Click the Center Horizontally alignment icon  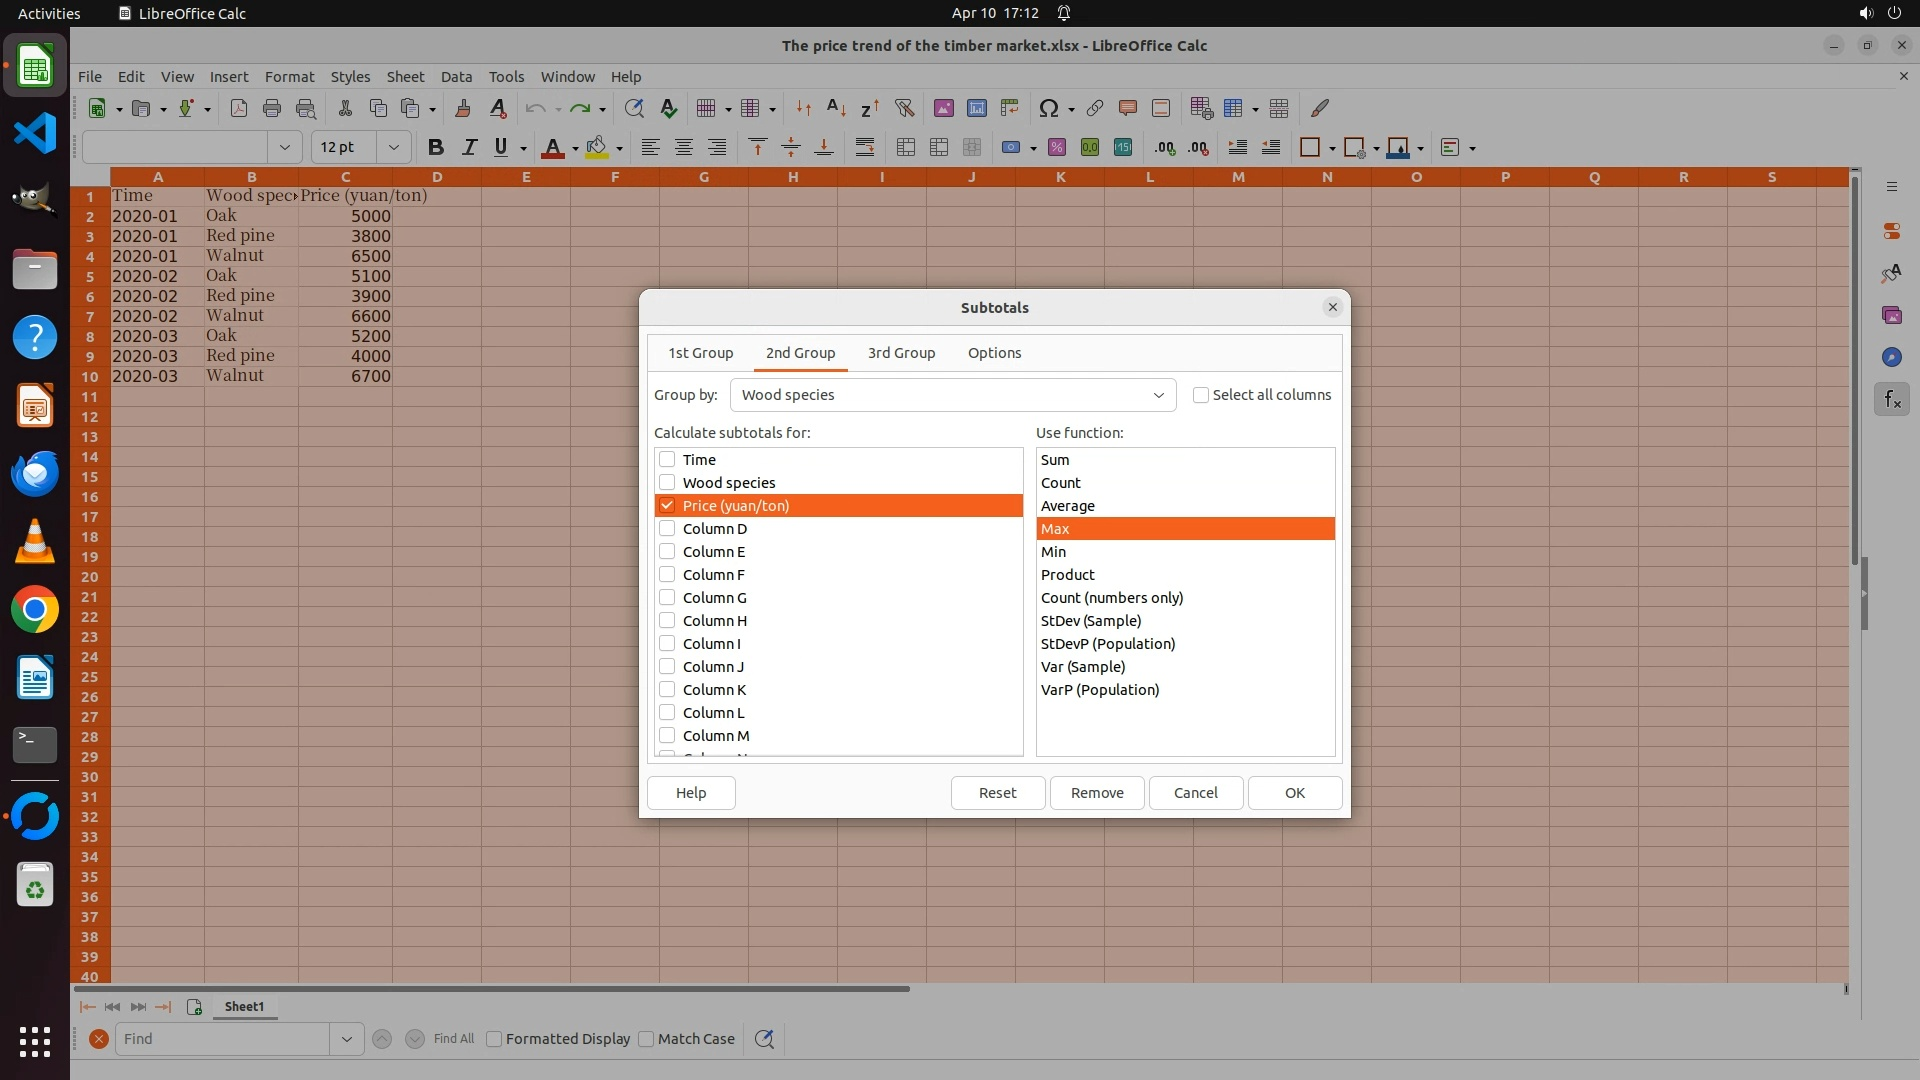tap(684, 148)
